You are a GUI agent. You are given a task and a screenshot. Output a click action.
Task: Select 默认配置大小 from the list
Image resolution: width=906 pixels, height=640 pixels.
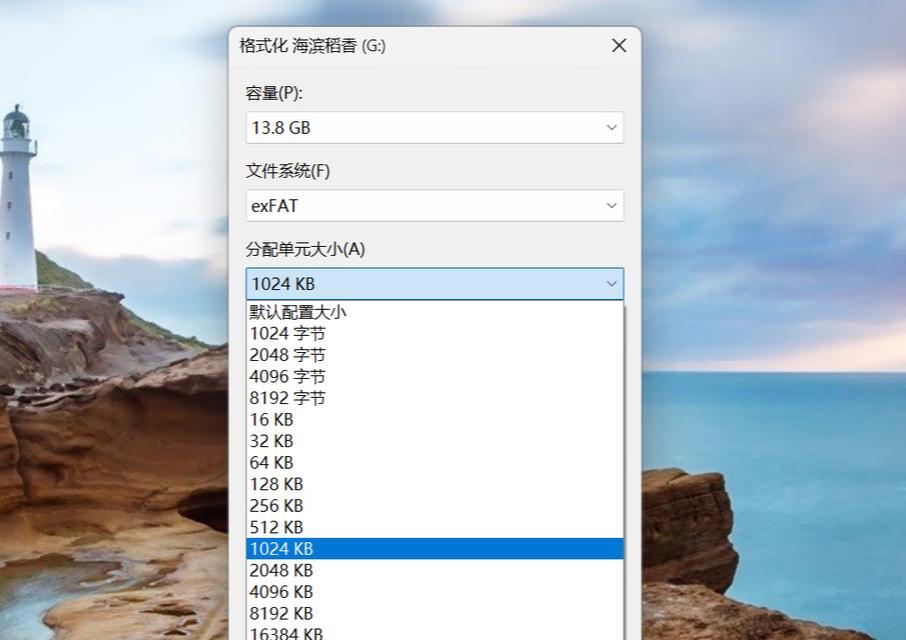coord(435,312)
